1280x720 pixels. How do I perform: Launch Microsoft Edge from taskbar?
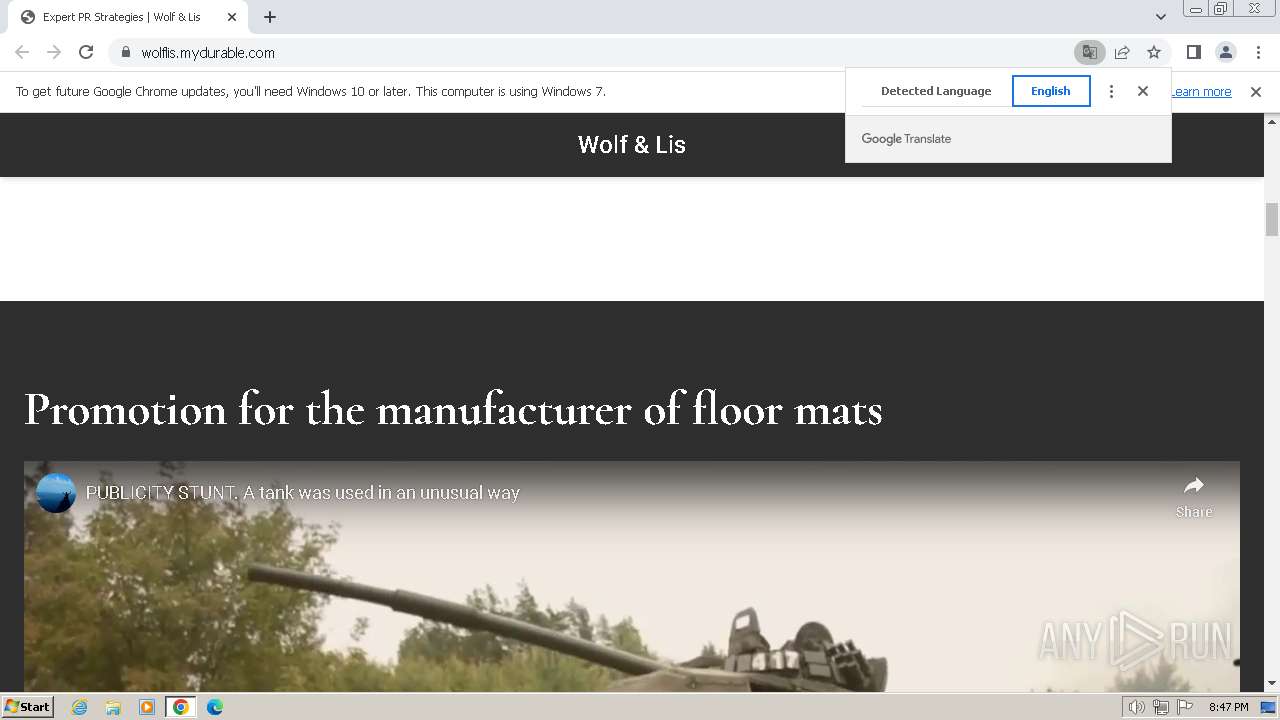[x=215, y=707]
